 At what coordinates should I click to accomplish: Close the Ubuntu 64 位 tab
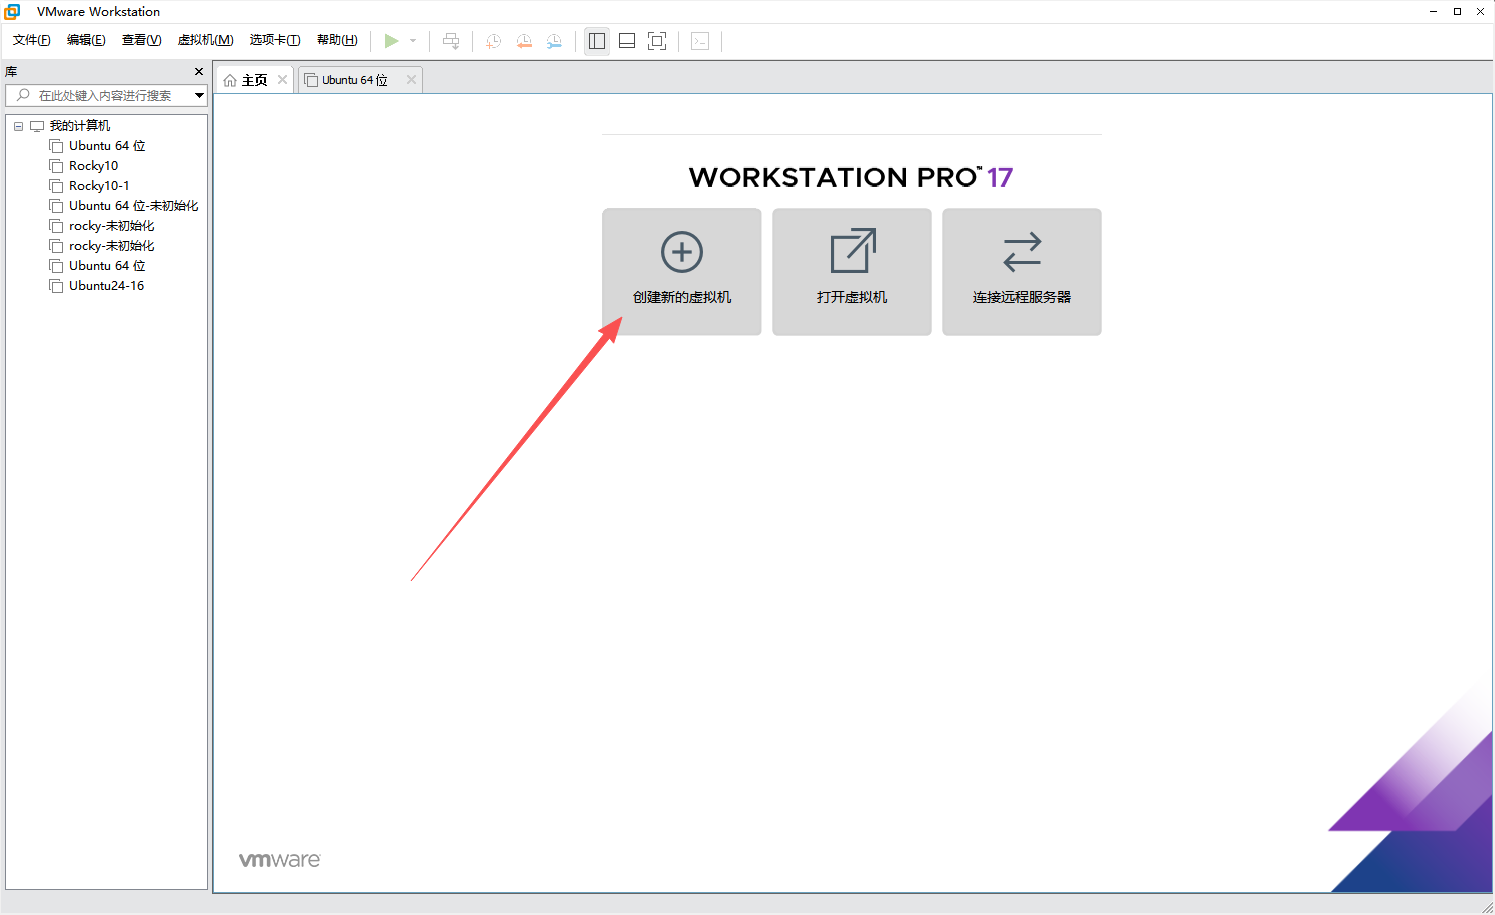(411, 80)
